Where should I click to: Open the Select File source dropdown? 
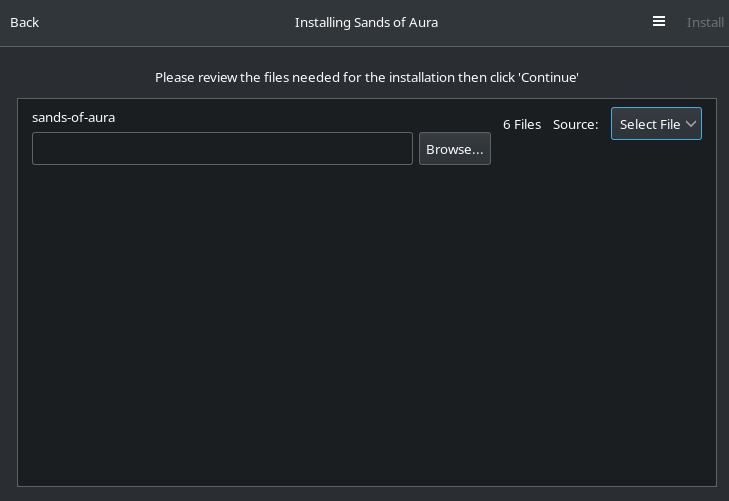[x=656, y=124]
